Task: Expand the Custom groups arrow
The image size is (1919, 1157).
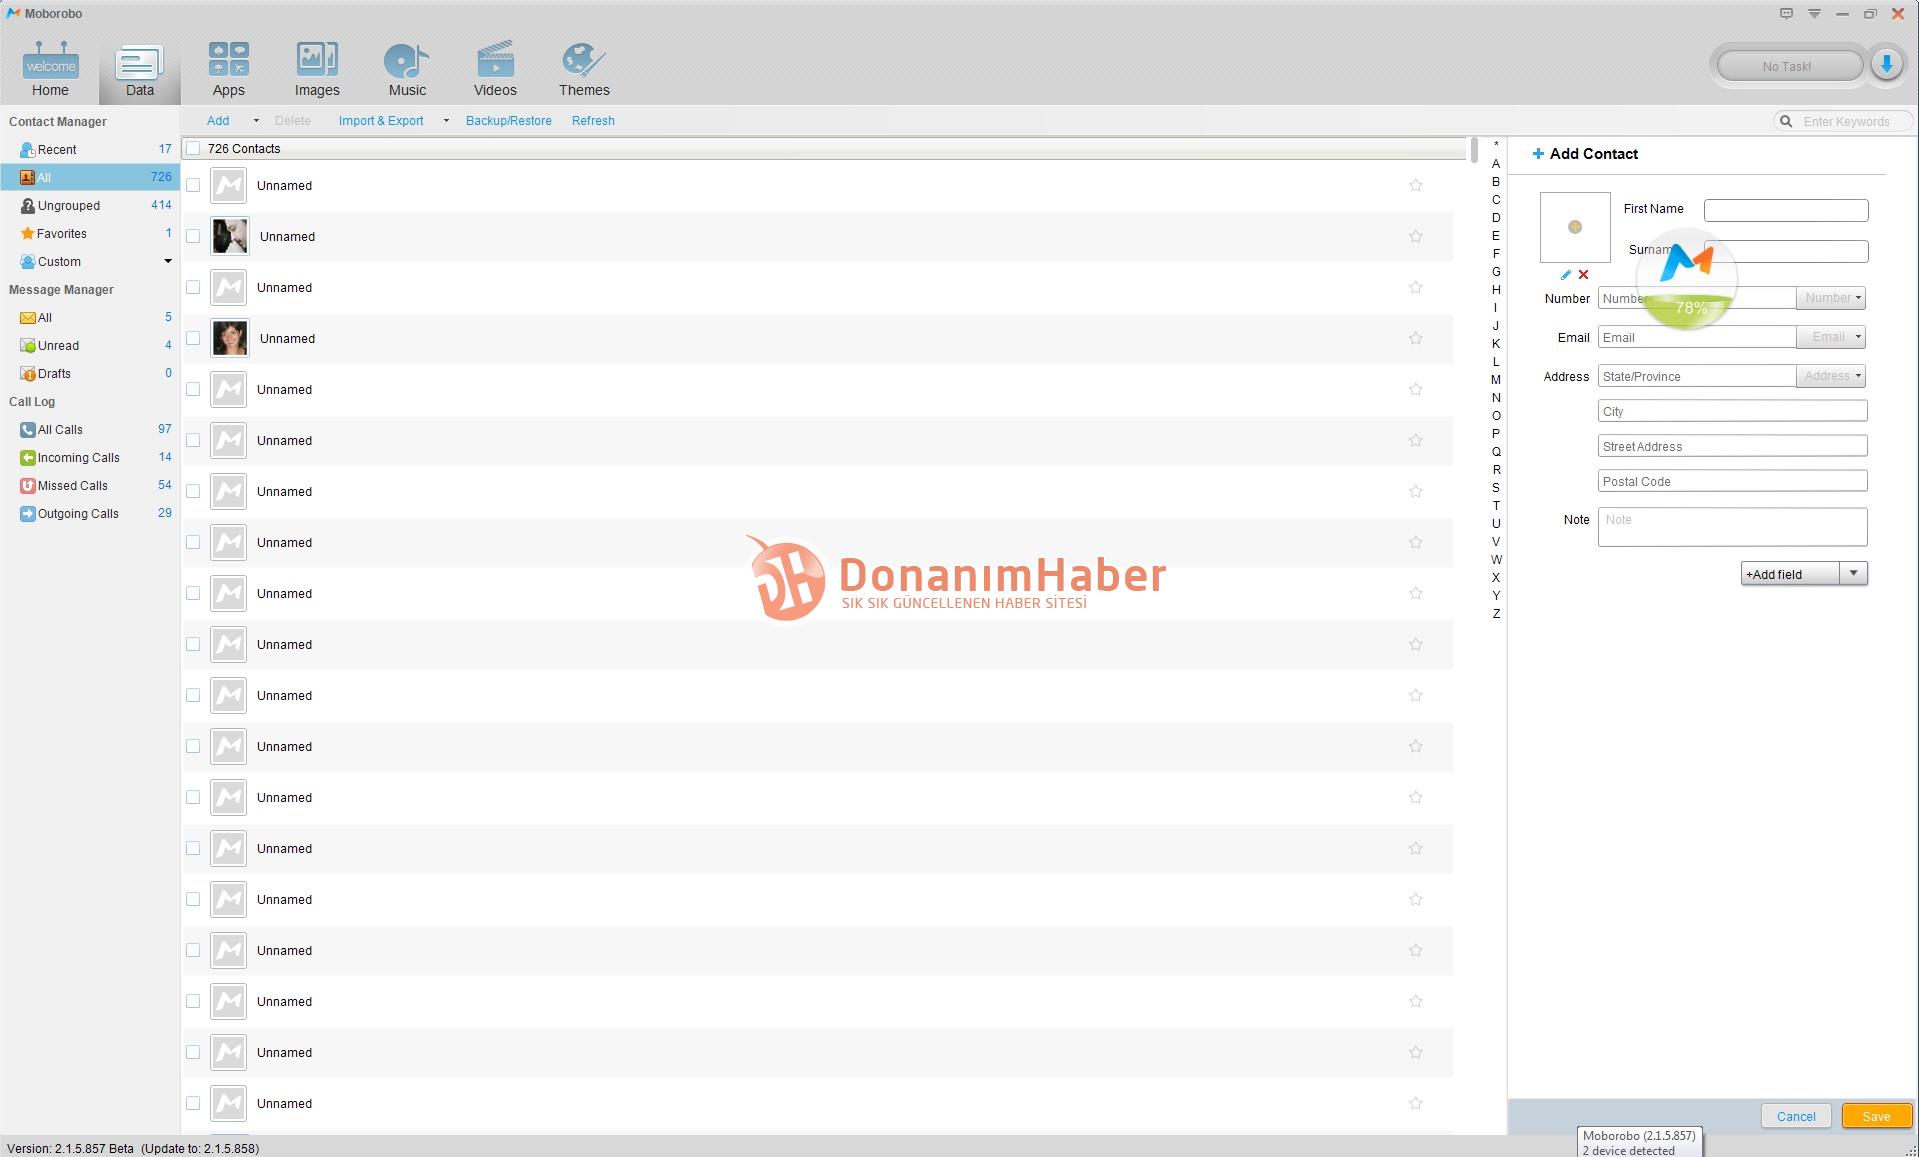Action: coord(168,261)
